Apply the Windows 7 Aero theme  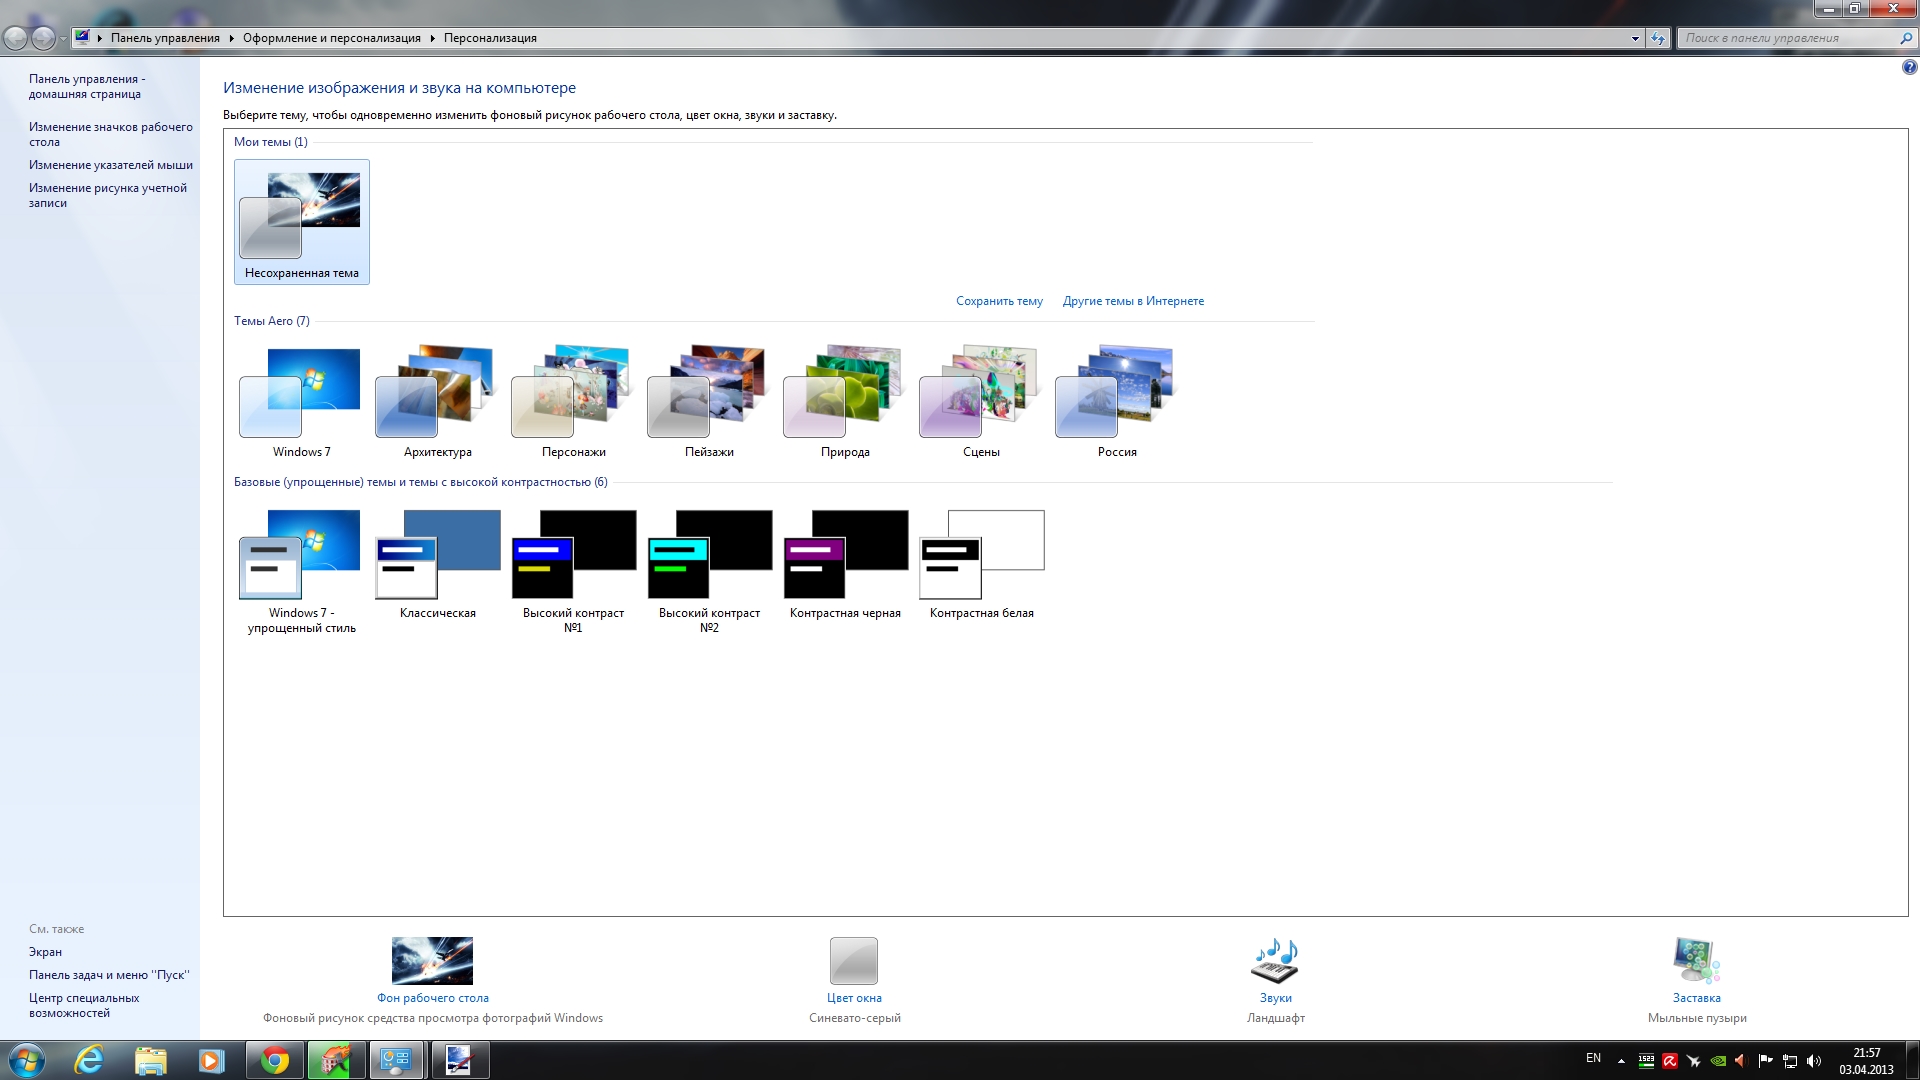(x=301, y=400)
